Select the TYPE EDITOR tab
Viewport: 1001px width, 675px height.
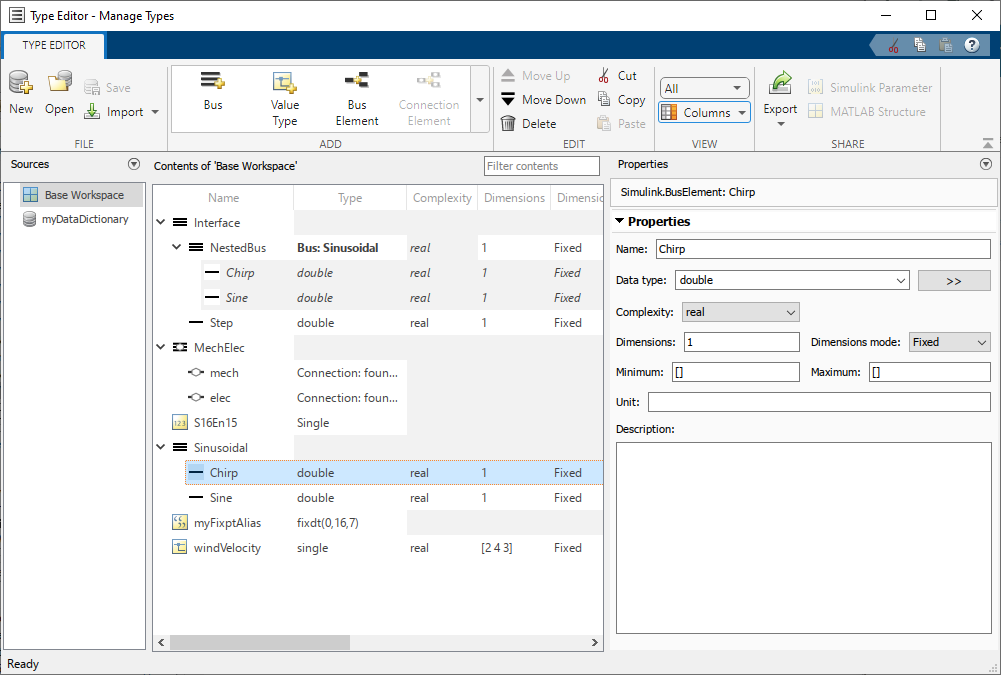[54, 45]
